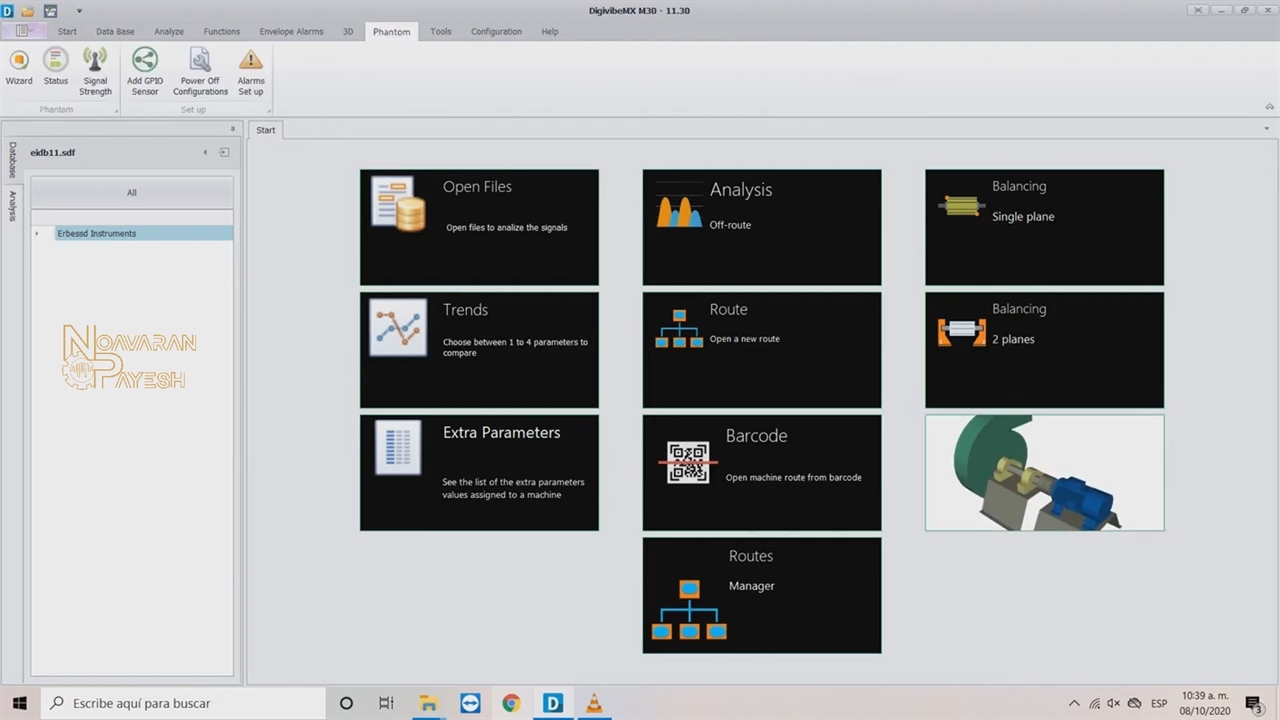The image size is (1280, 720).
Task: Open the quick access toolbar dropdown
Action: point(79,11)
